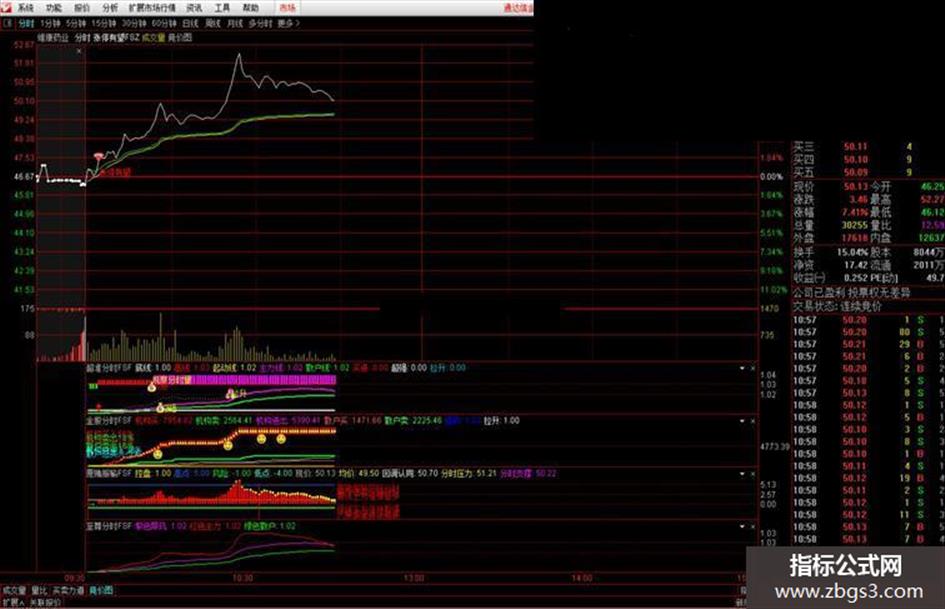Switch to the red 市场 tab
The image size is (945, 609).
point(287,8)
